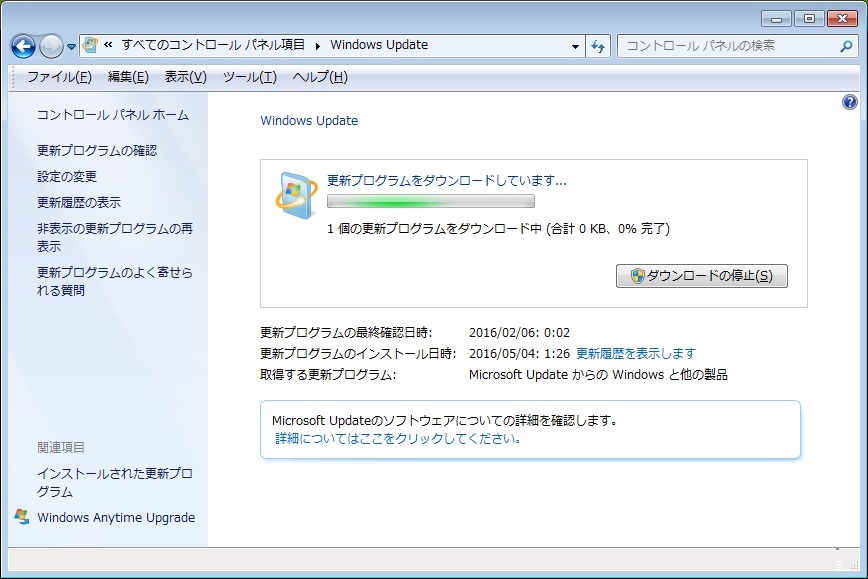Click the download progress bar
This screenshot has width=868, height=579.
coord(431,201)
